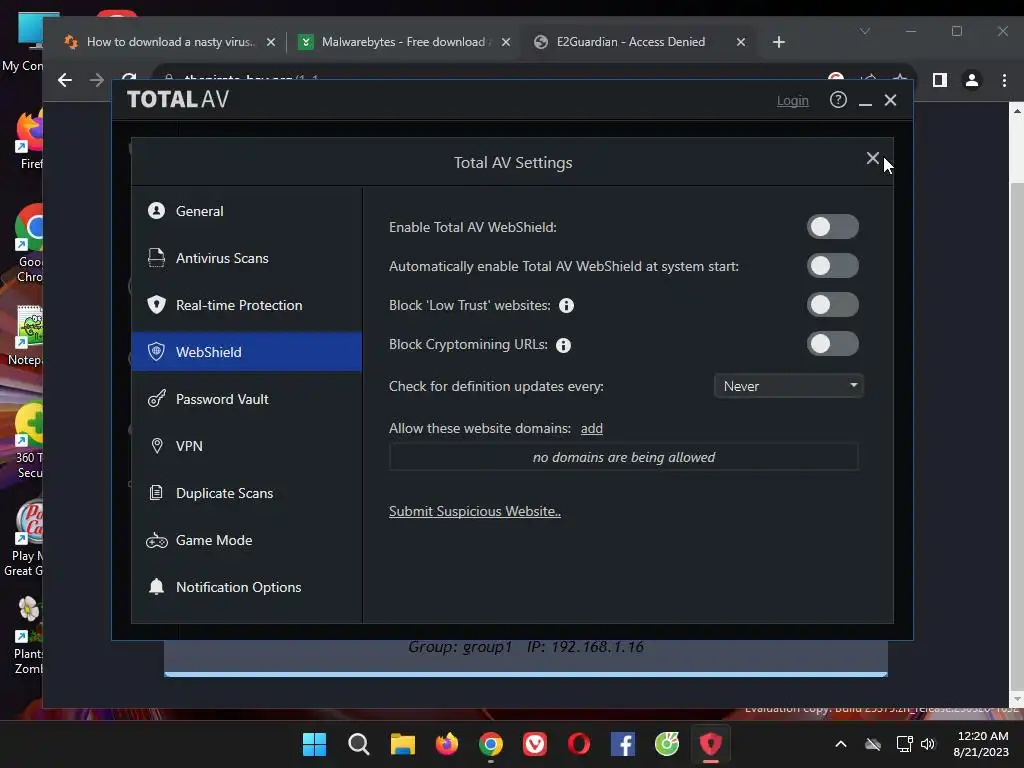The height and width of the screenshot is (768, 1024).
Task: Toggle Enable Total AV WebShield switch
Action: [x=833, y=227]
